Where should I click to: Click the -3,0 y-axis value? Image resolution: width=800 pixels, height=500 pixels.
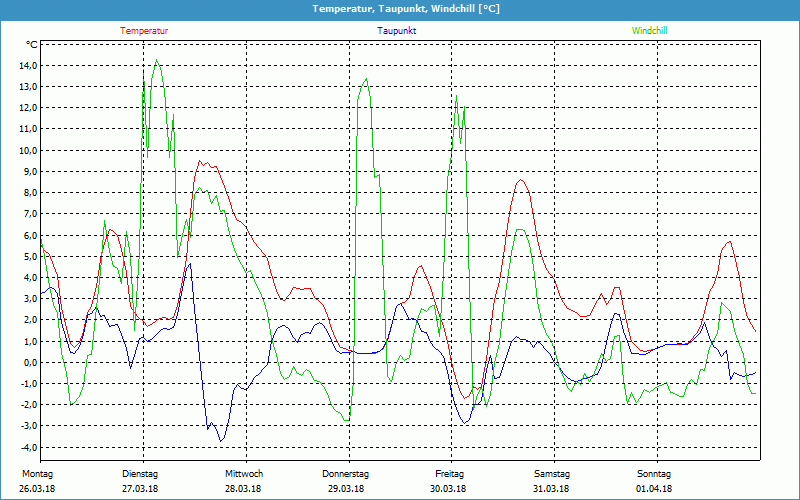pos(29,426)
